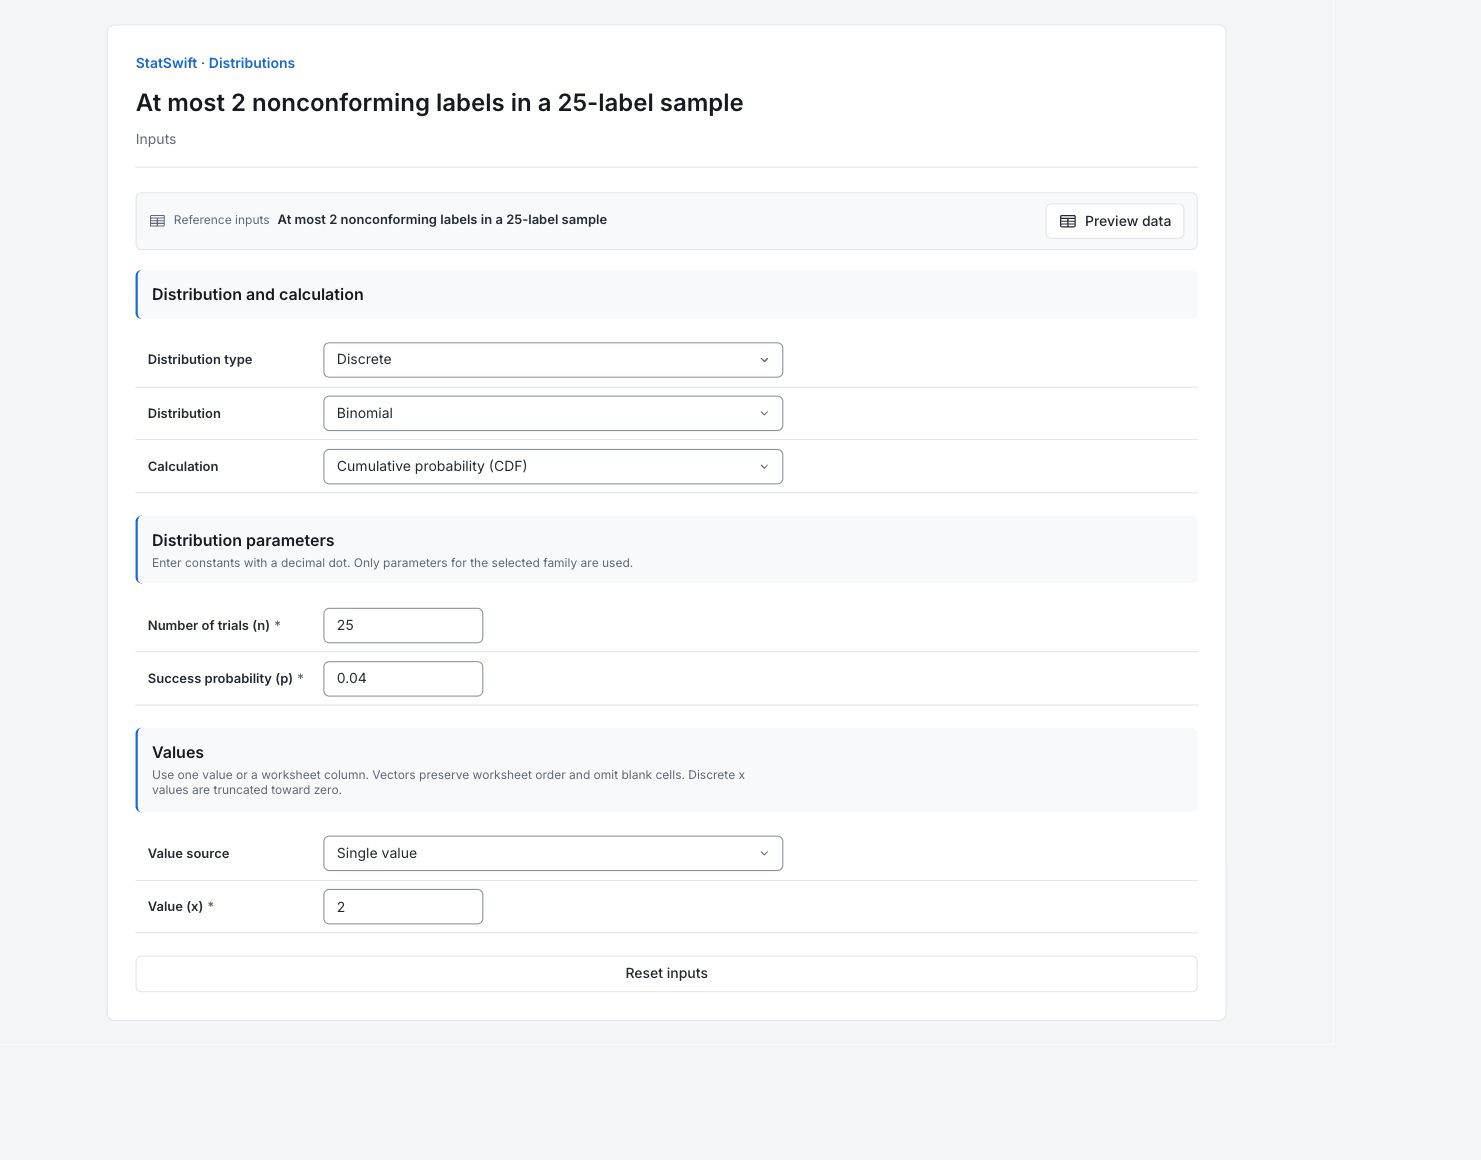
Task: Click the bold reference inputs dataset name
Action: (x=442, y=220)
